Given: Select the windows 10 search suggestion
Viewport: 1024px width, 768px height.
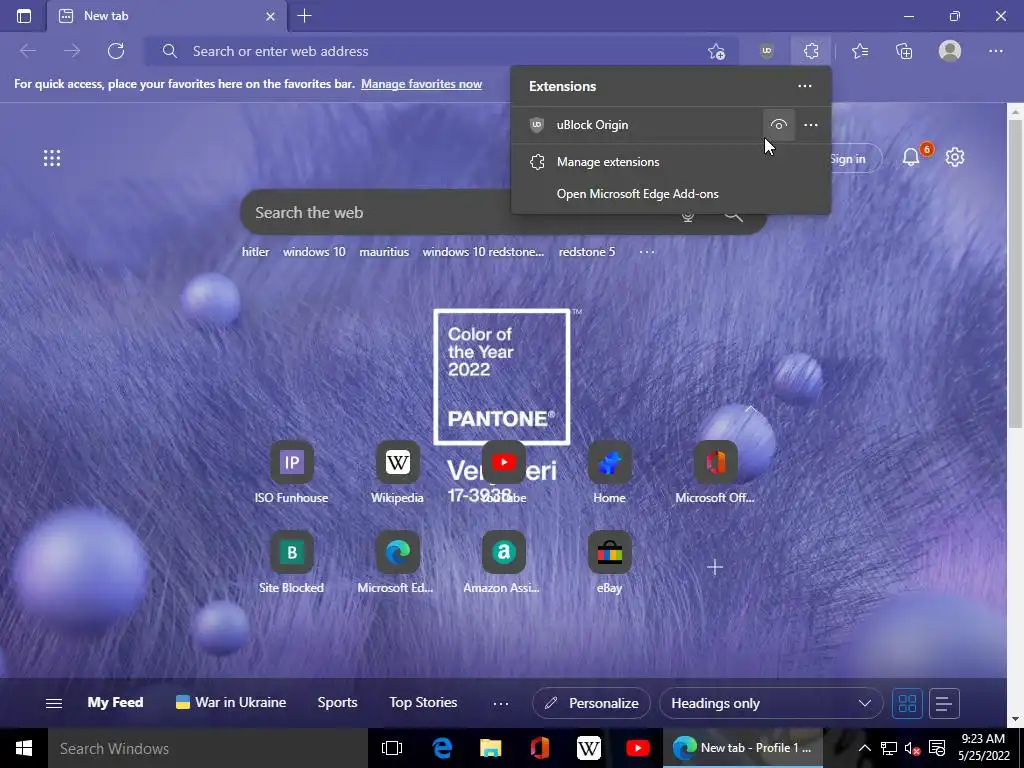Looking at the screenshot, I should pos(314,252).
